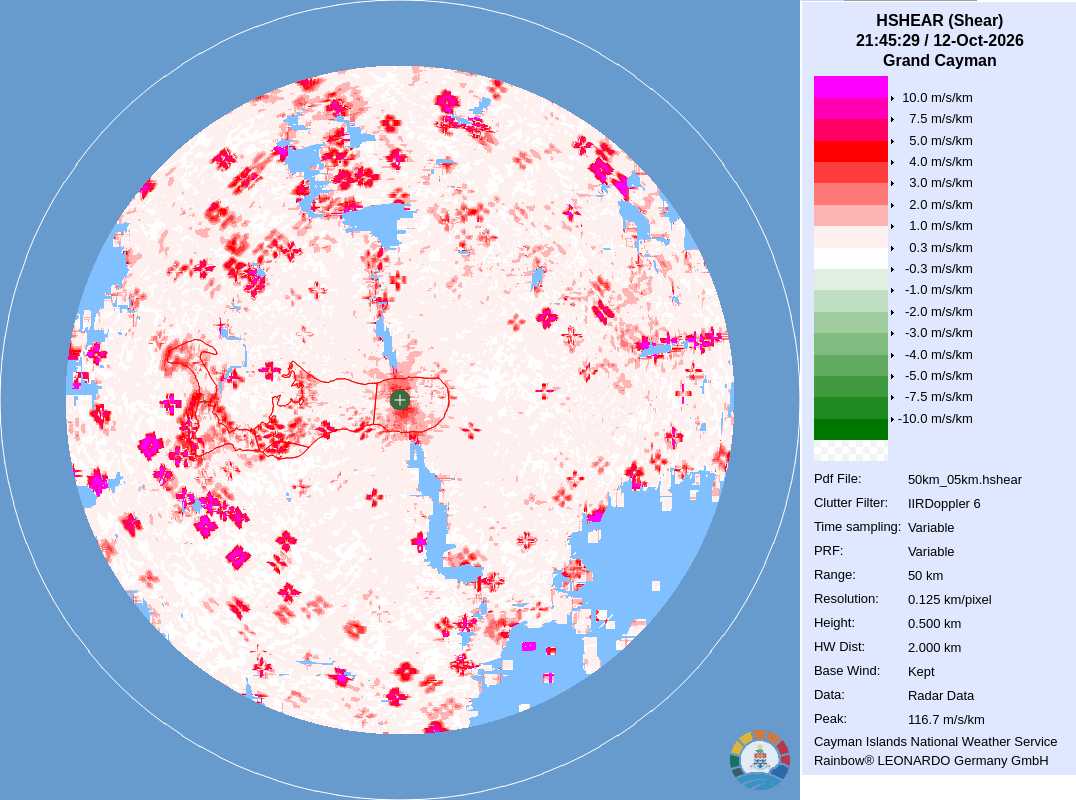Screen dimensions: 1076x800
Task: Click the positive "7.5 m/s/km" legend label
Action: click(940, 119)
